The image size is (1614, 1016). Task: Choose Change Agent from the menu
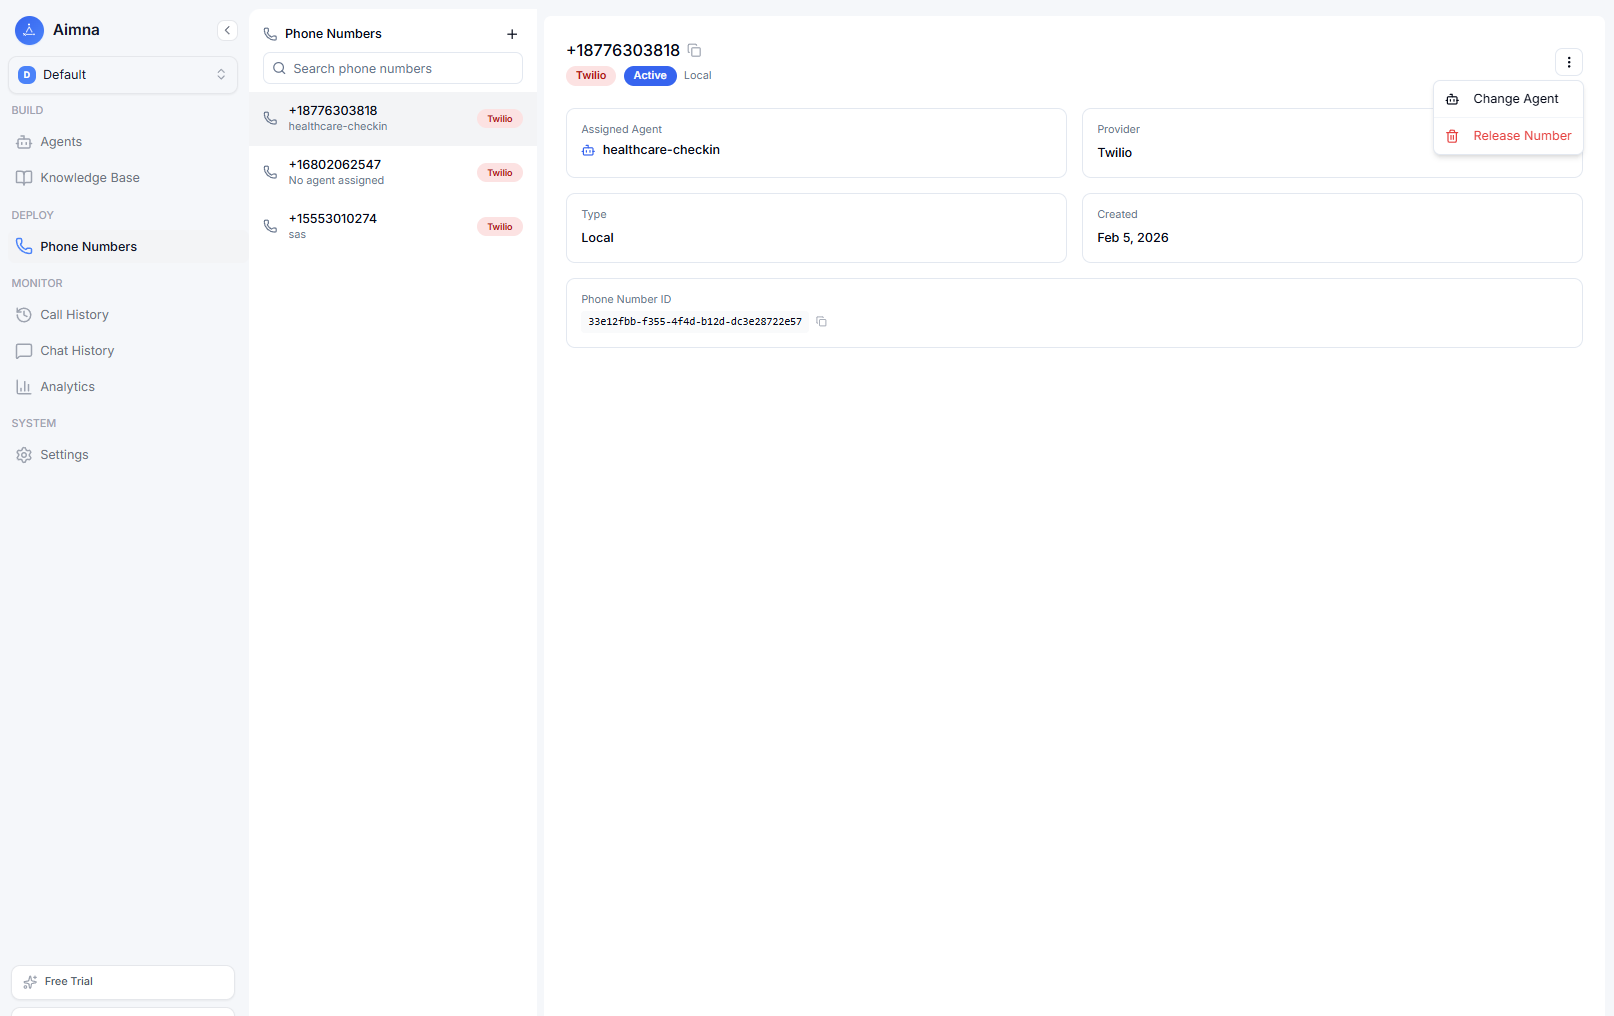pyautogui.click(x=1508, y=99)
